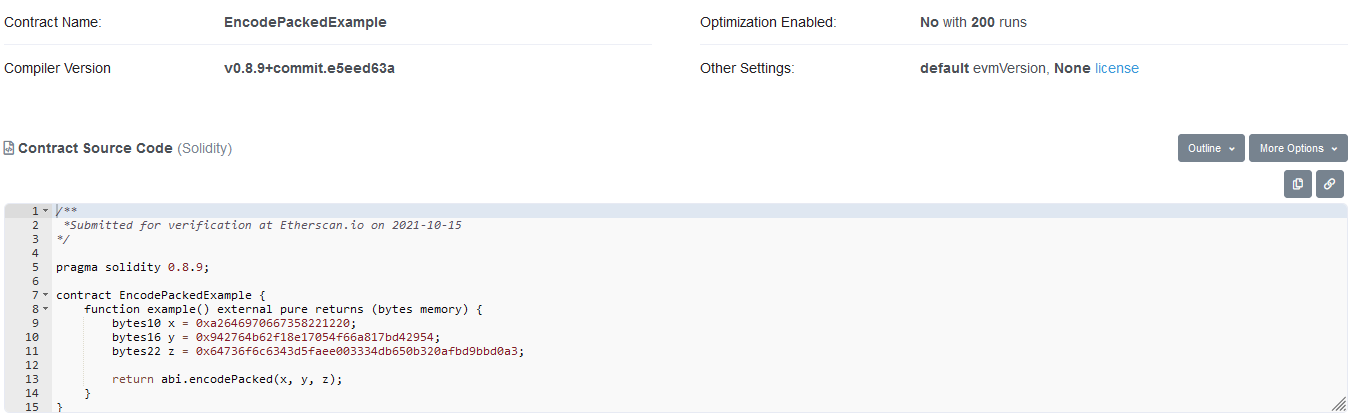Open the license link in Other Settings

[x=1116, y=68]
